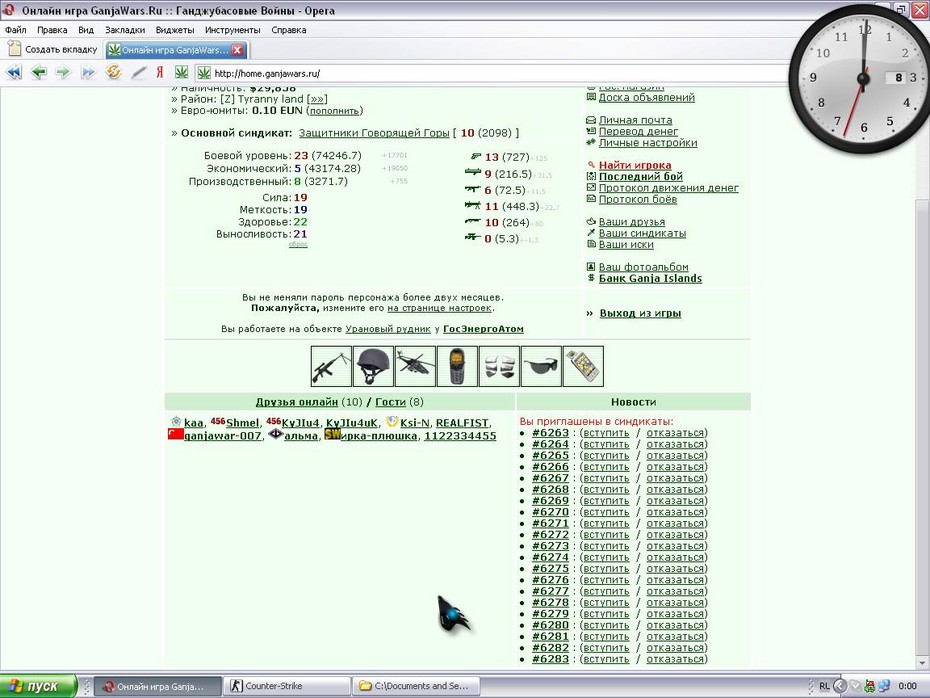Open на странице настроек link
930x698 pixels.
pos(439,308)
